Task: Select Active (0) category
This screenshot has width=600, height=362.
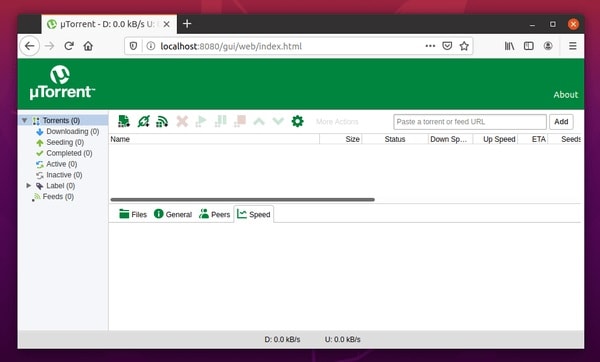Action: 62,164
